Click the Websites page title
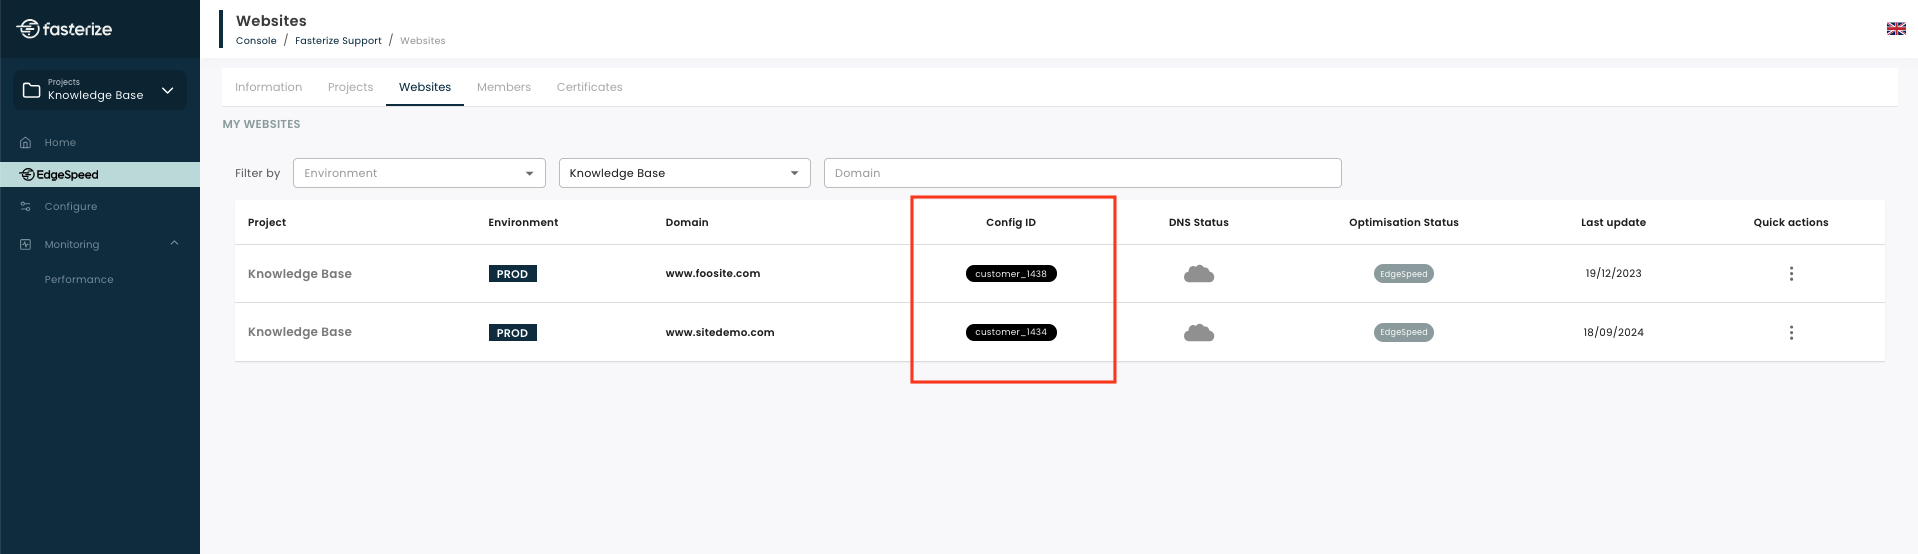 point(271,21)
